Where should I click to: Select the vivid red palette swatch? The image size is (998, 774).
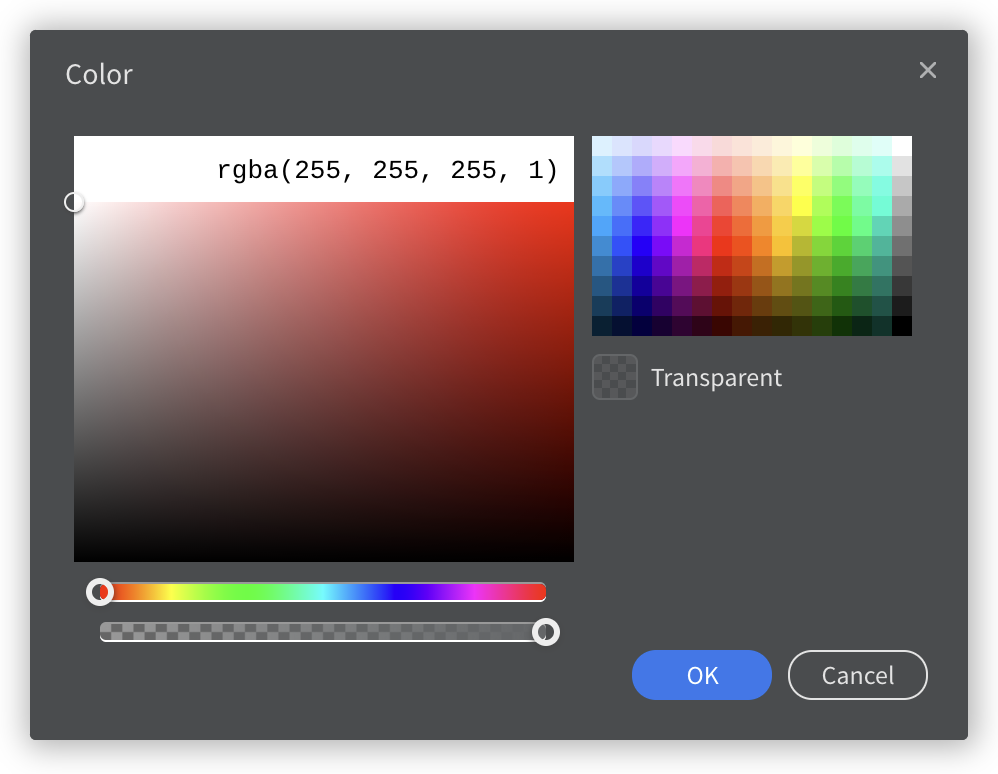[721, 246]
